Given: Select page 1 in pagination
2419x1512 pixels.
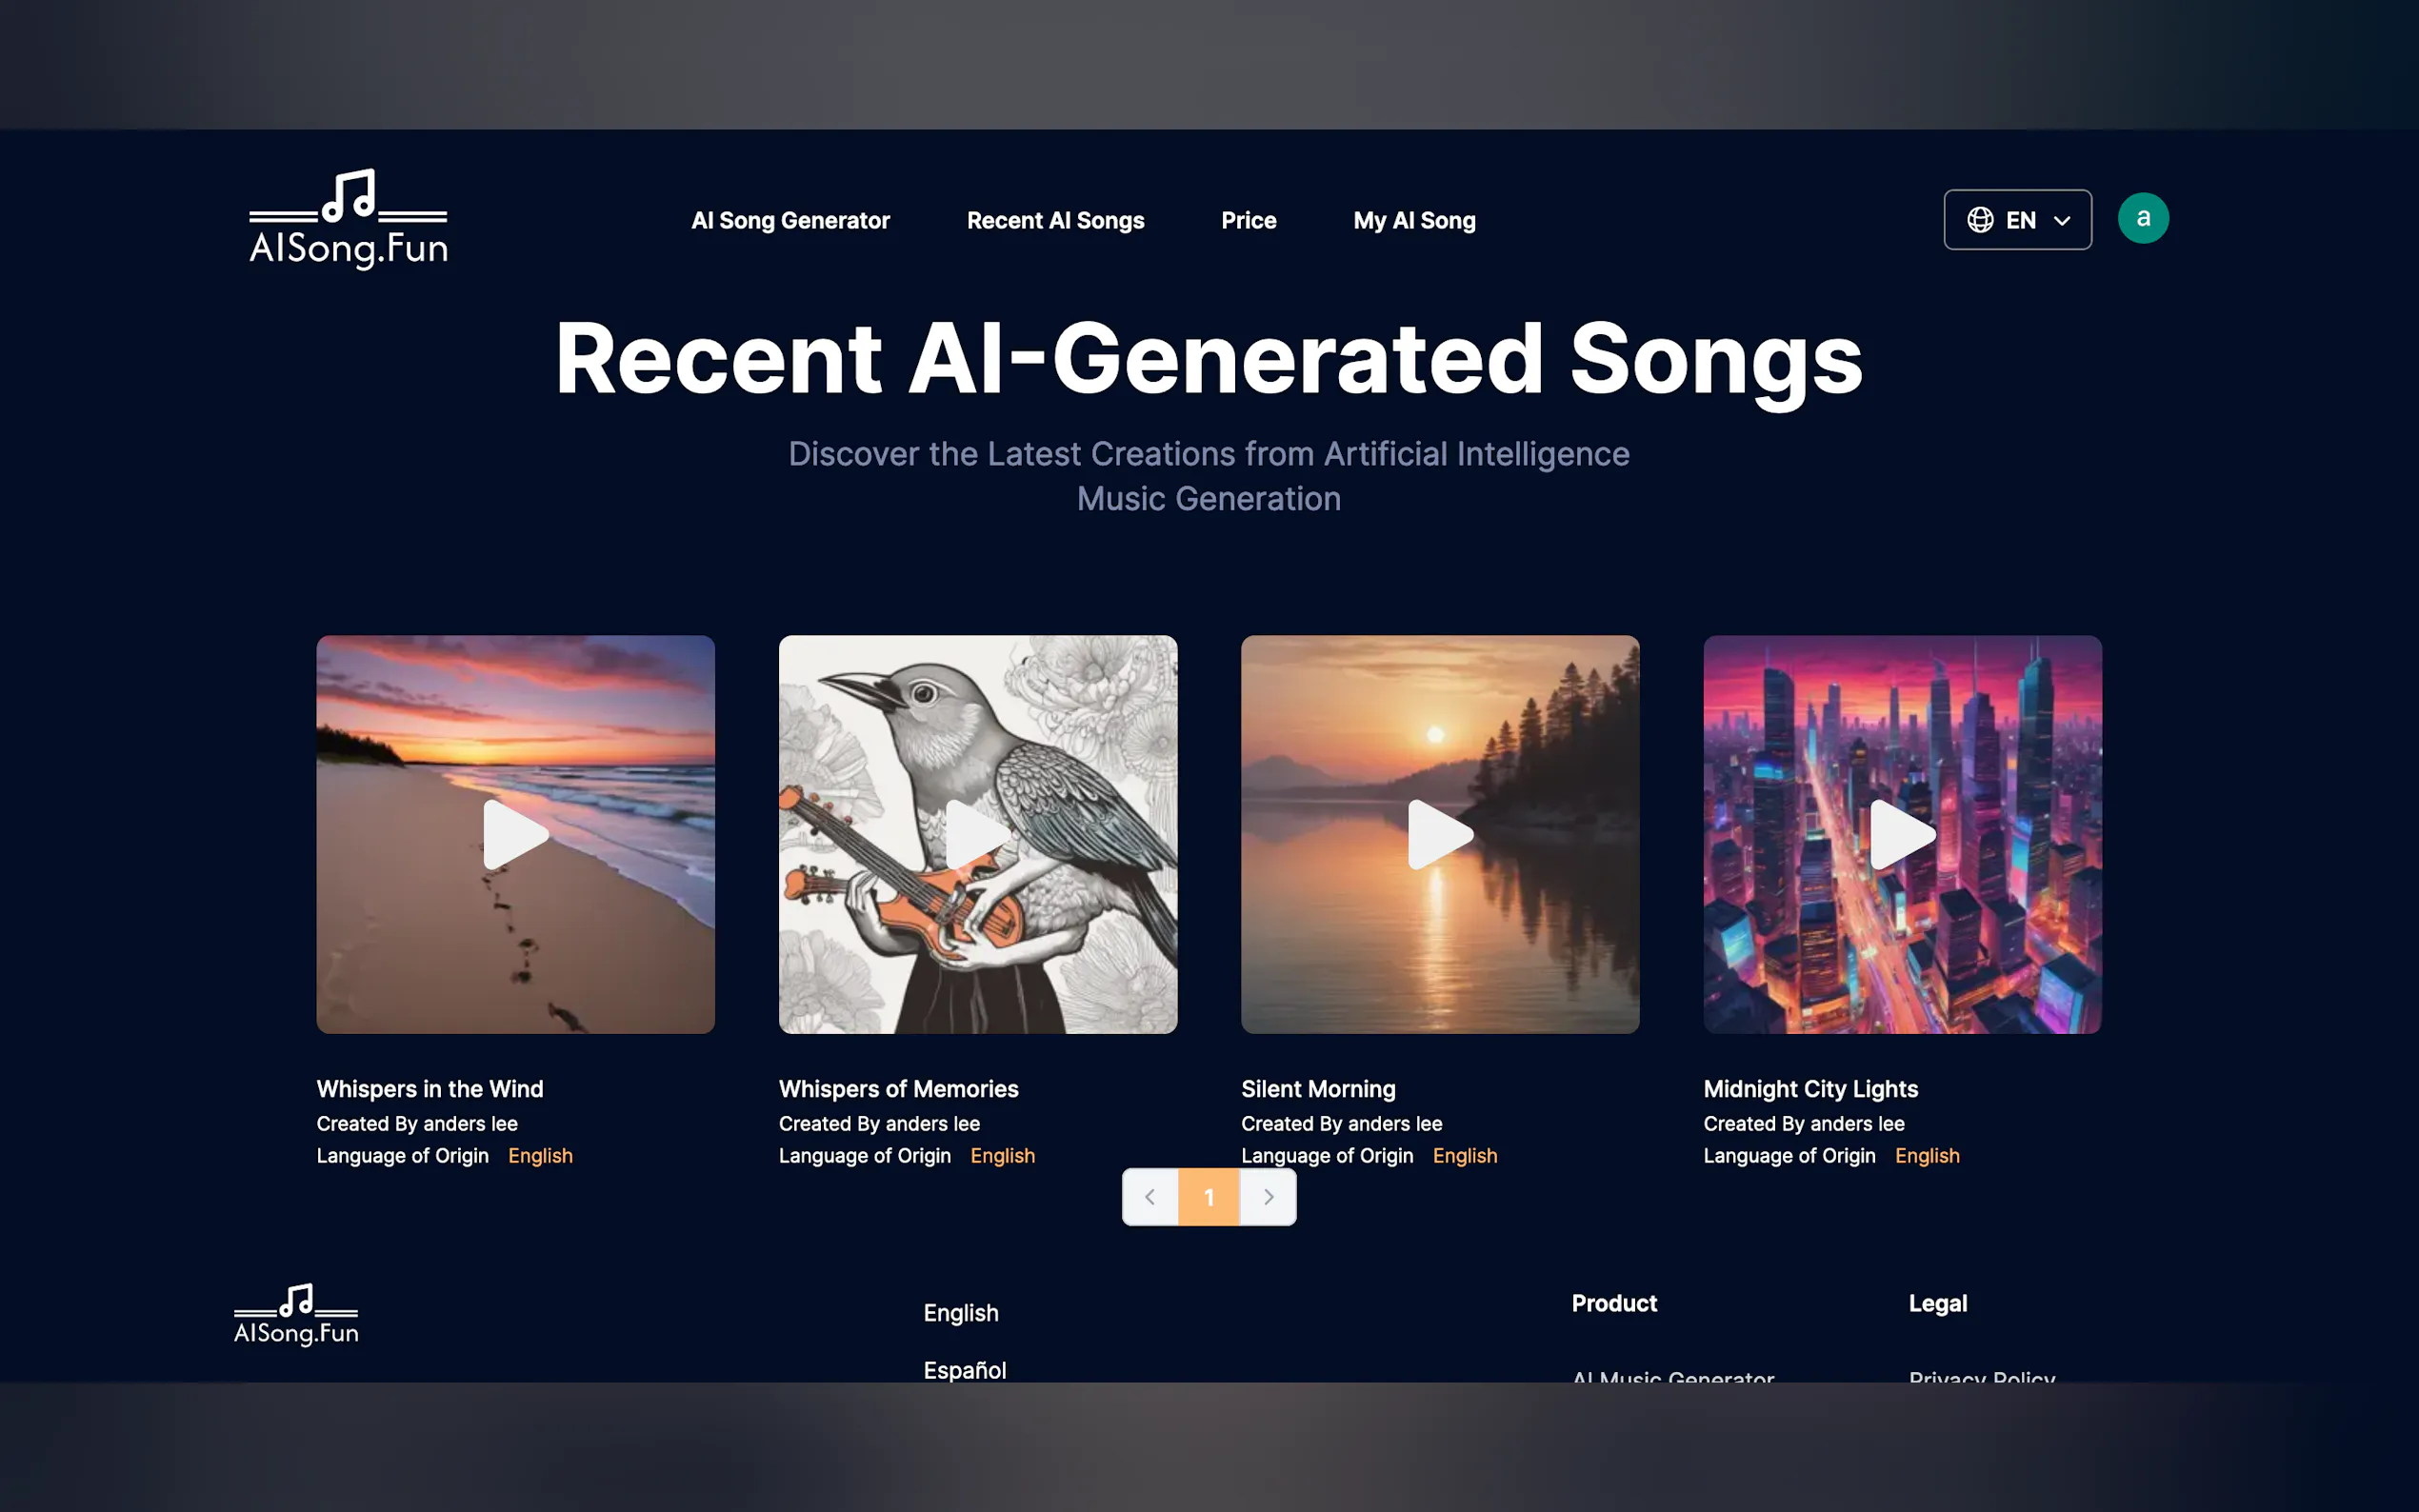Looking at the screenshot, I should [1209, 1197].
